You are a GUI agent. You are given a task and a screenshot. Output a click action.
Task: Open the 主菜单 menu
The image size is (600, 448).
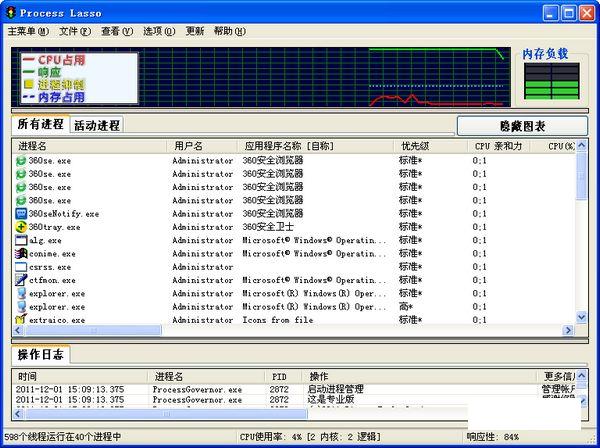point(27,31)
